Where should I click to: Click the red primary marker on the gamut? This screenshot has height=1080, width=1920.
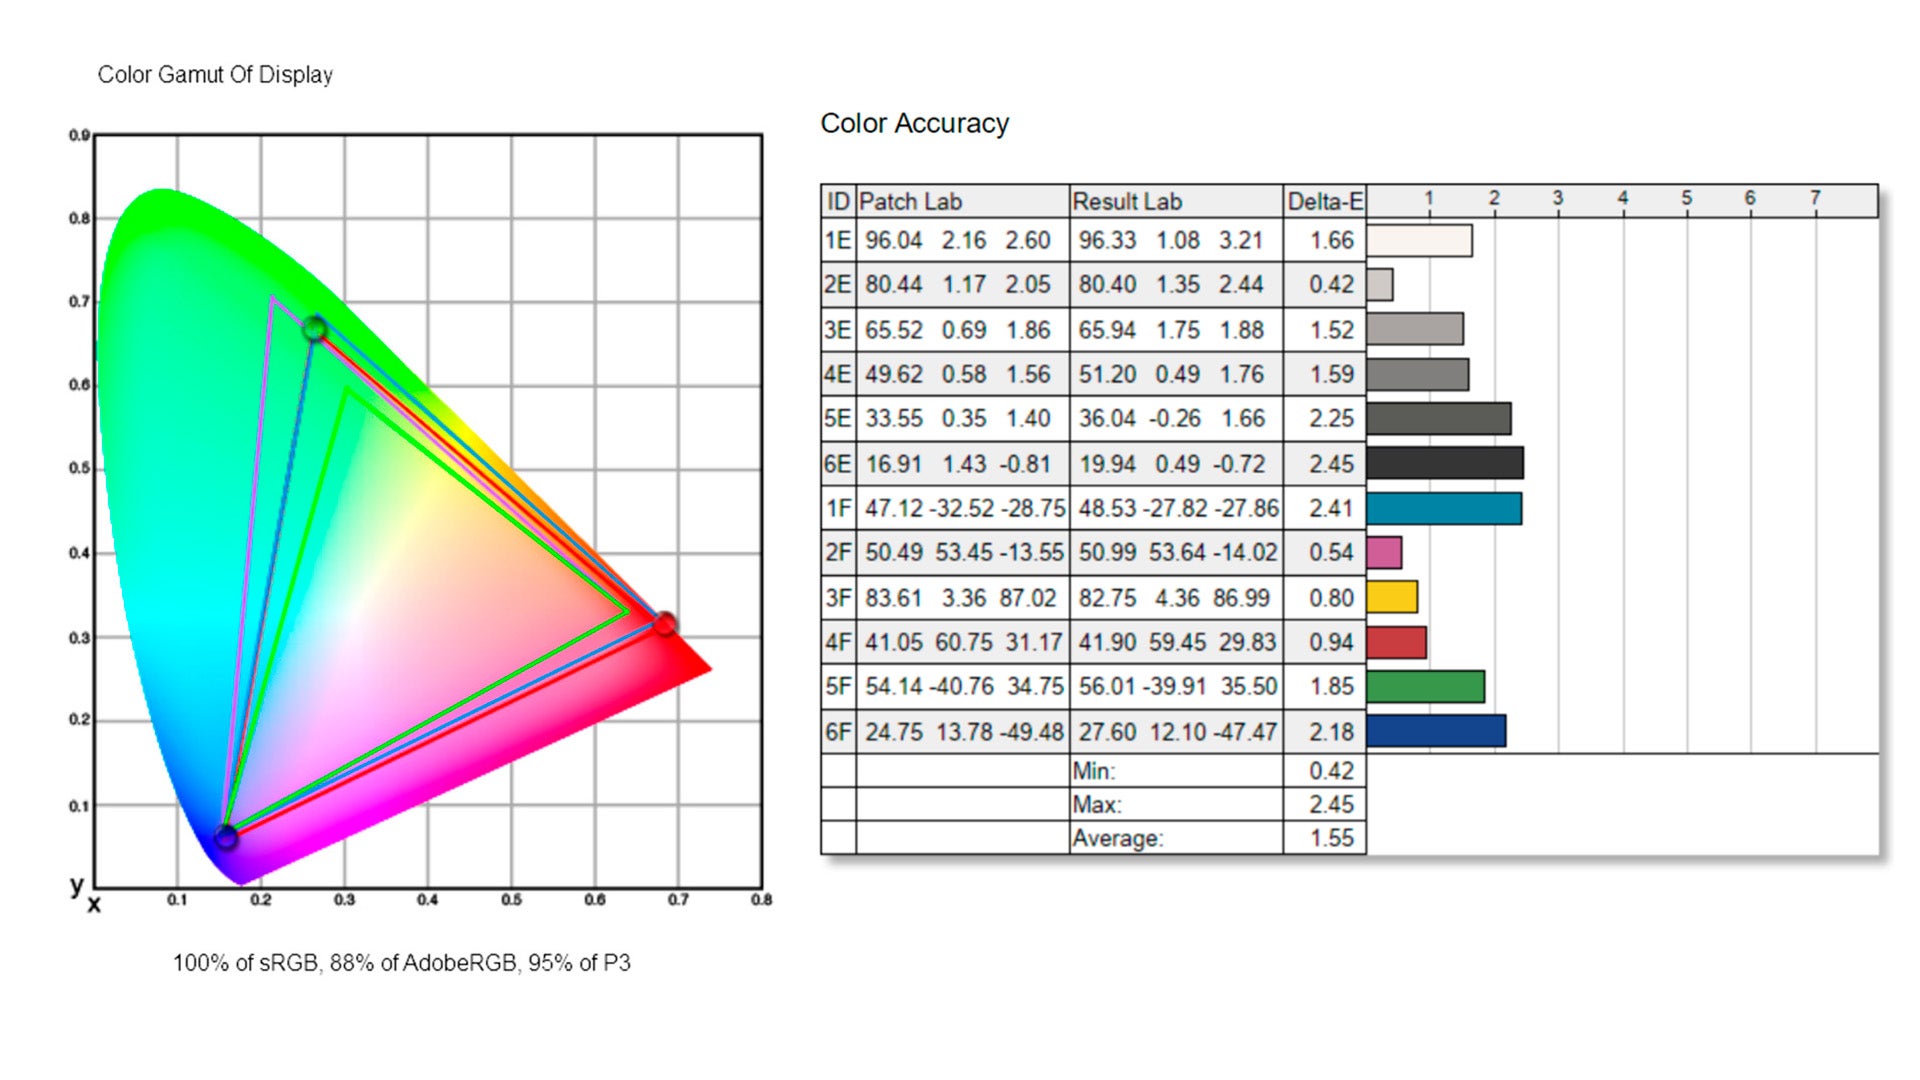665,624
